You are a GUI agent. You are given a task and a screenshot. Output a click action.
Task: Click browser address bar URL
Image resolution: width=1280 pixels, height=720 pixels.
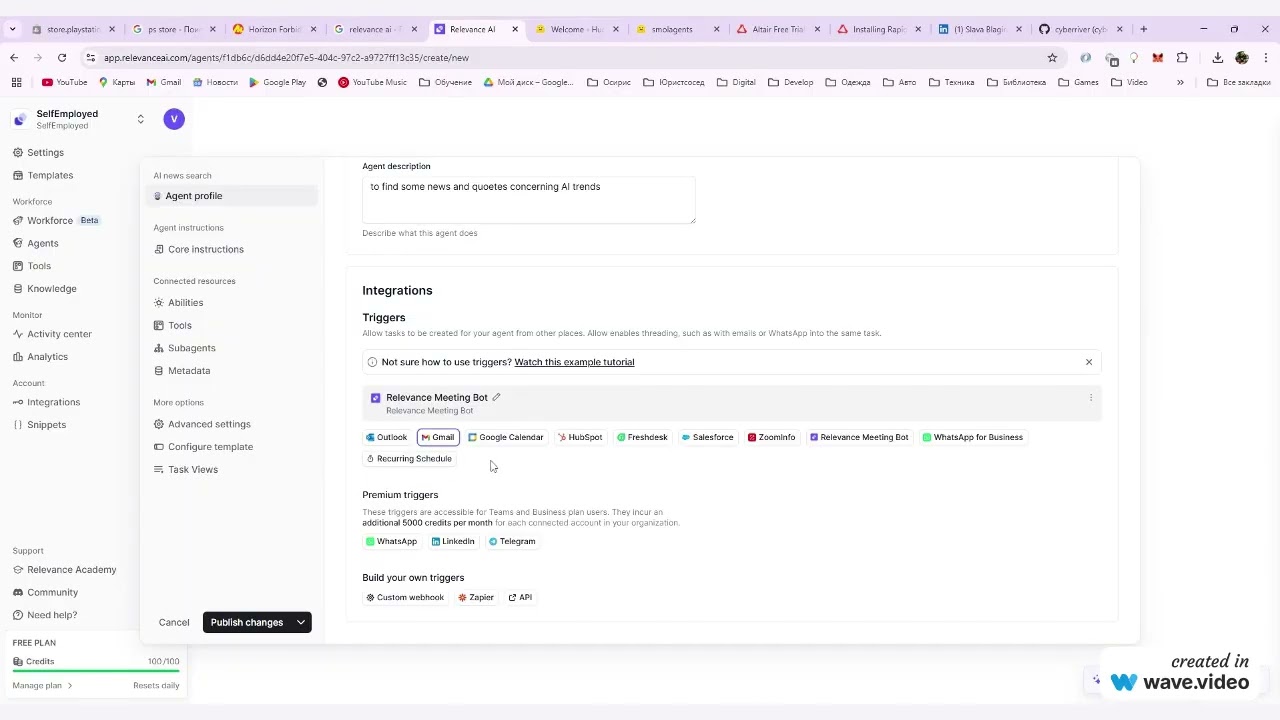click(286, 58)
